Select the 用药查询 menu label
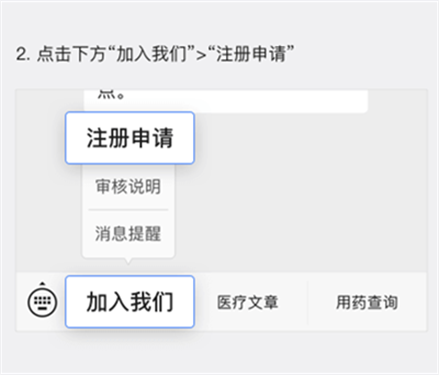The height and width of the screenshot is (375, 439). point(367,302)
